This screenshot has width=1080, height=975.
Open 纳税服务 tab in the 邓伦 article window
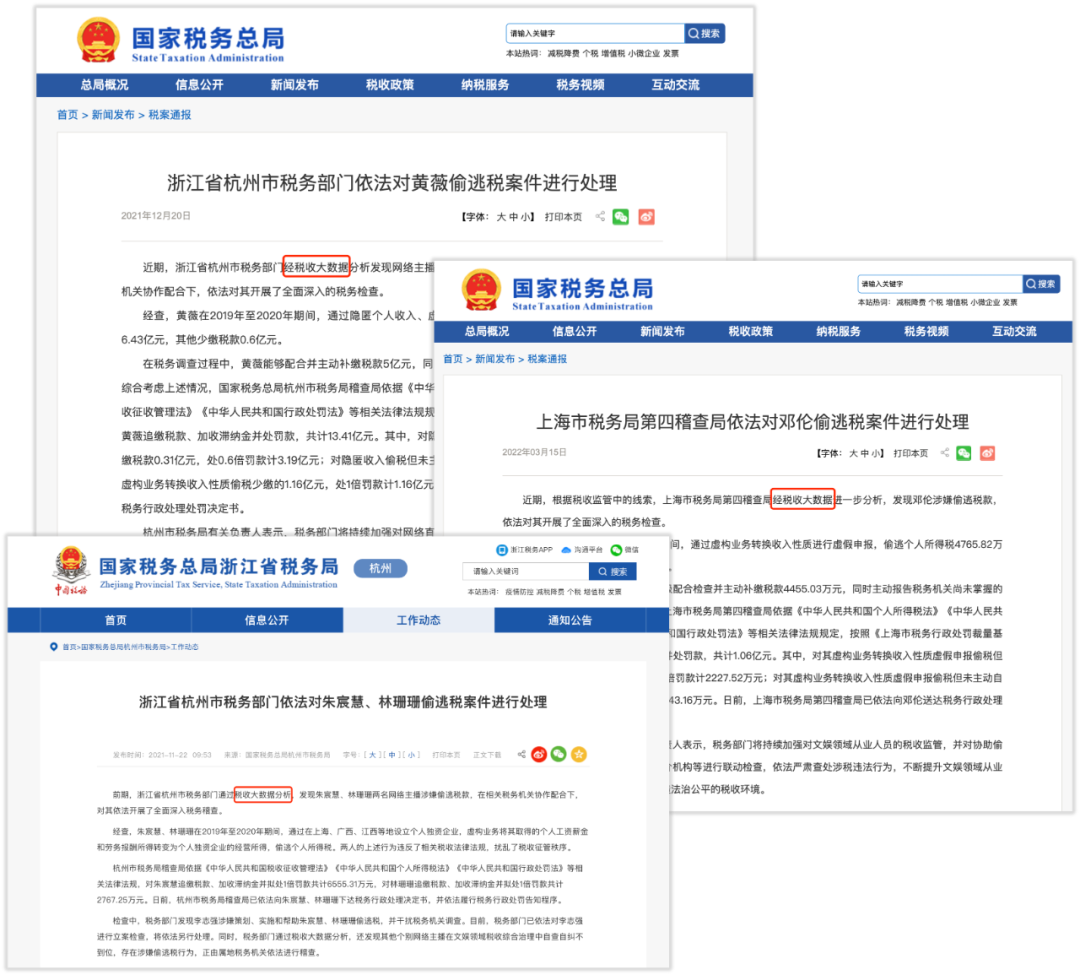pyautogui.click(x=838, y=331)
